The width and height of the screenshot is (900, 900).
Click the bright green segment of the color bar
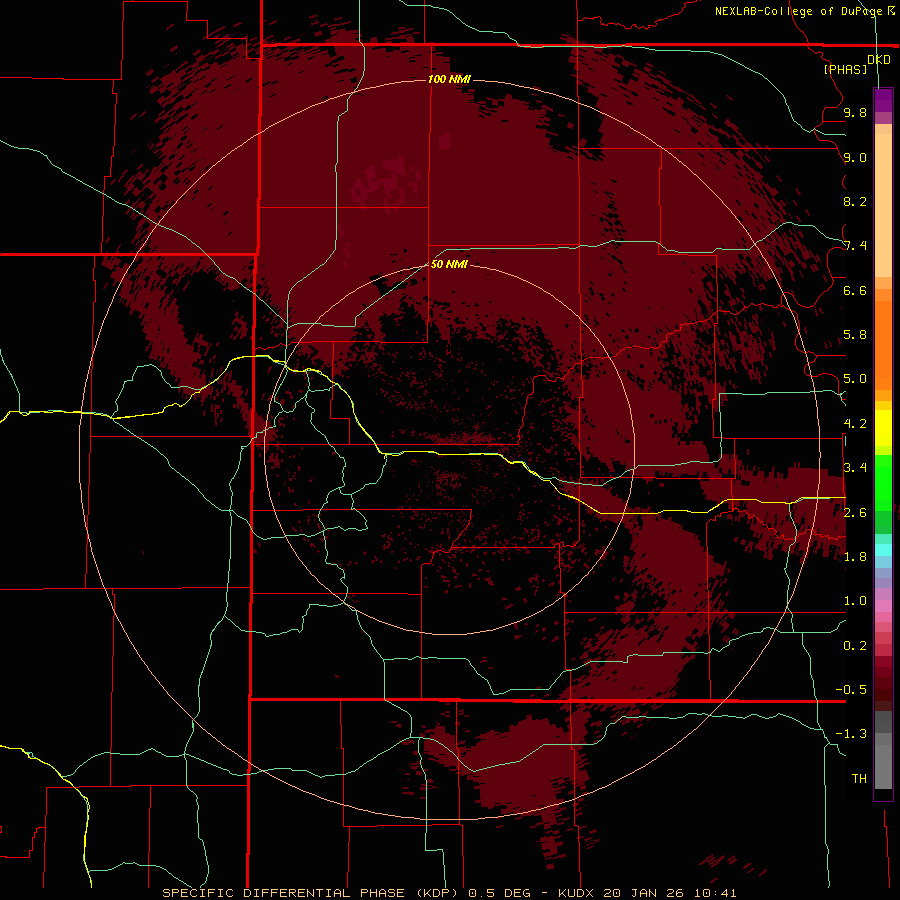click(x=883, y=483)
